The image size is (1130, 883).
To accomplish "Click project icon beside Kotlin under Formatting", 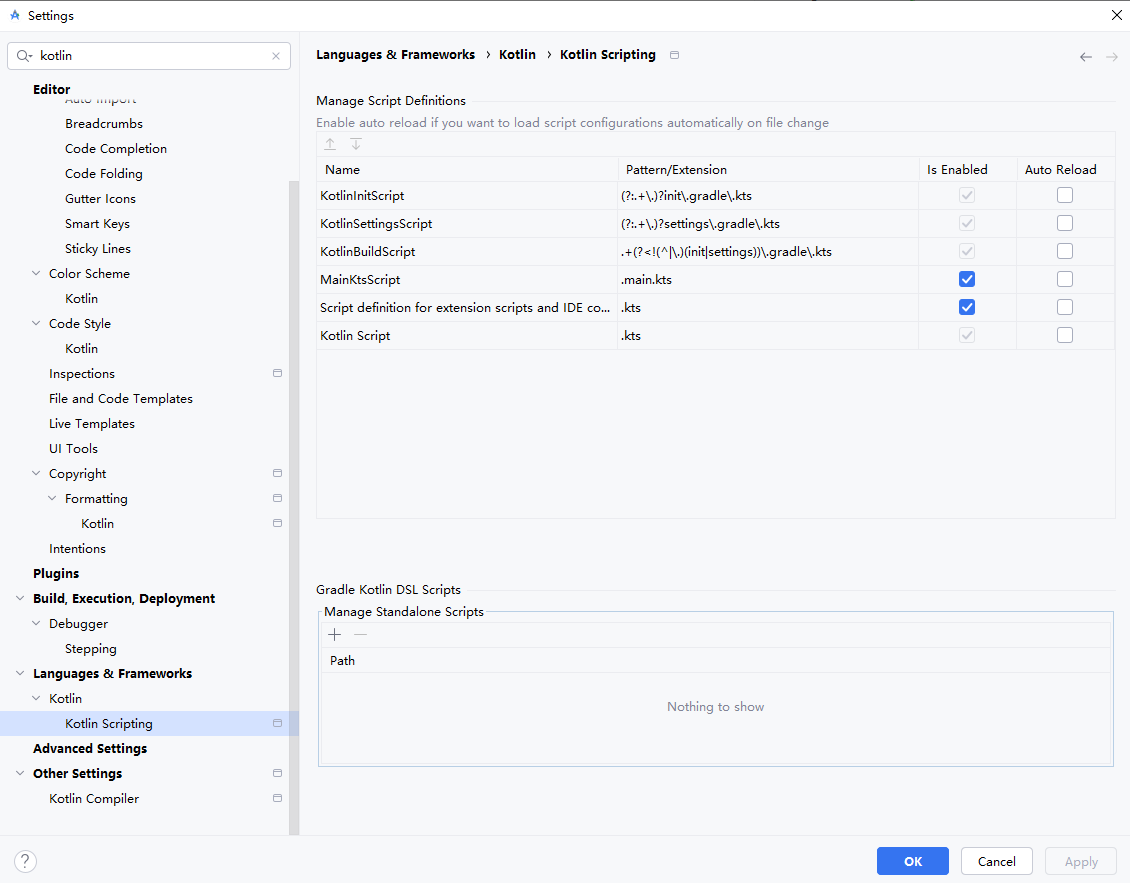I will [277, 523].
